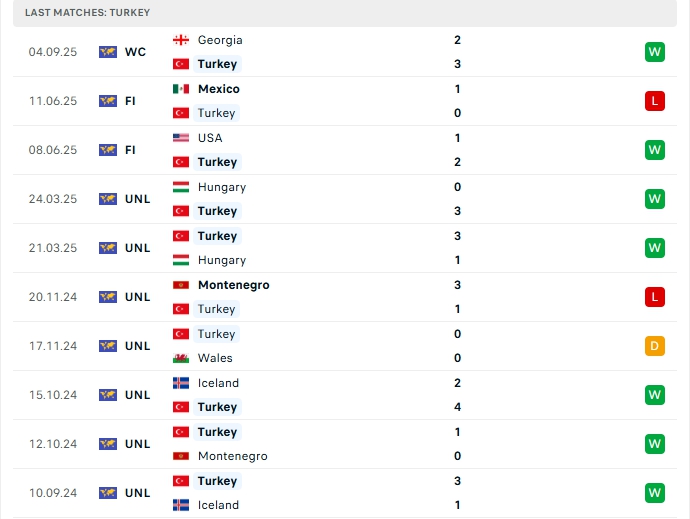Click the orange D badge for Wales match
The height and width of the screenshot is (519, 690).
[655, 346]
